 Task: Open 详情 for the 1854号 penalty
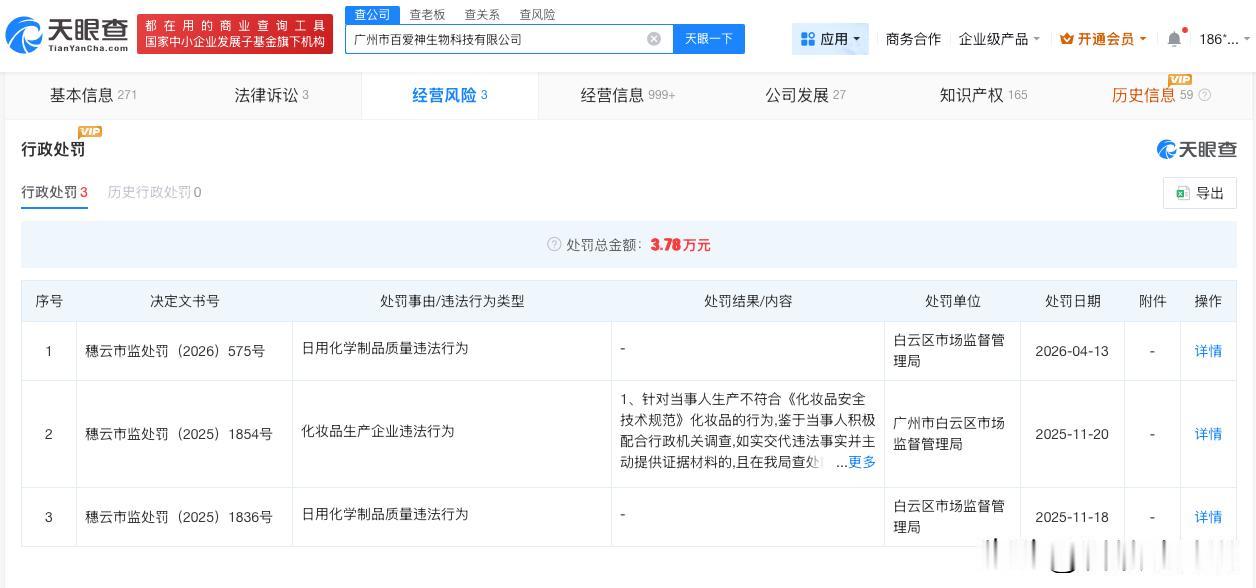tap(1208, 434)
